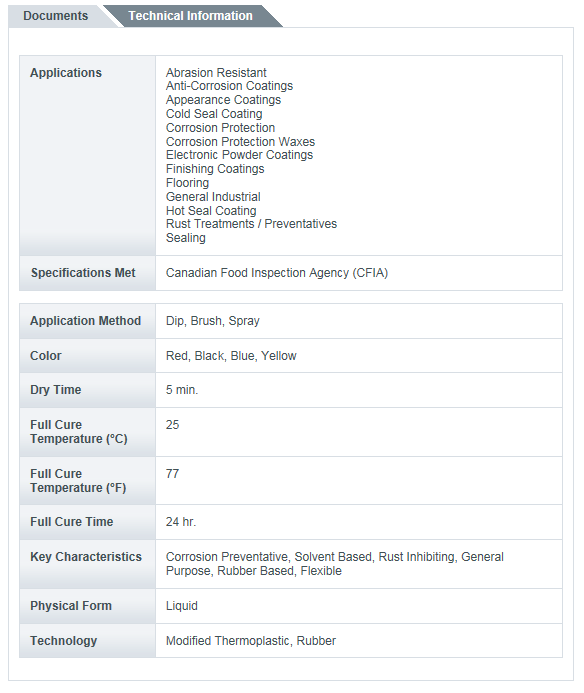Click Rust Treatments / Preventatives entry
Image resolution: width=584 pixels, height=693 pixels.
252,224
